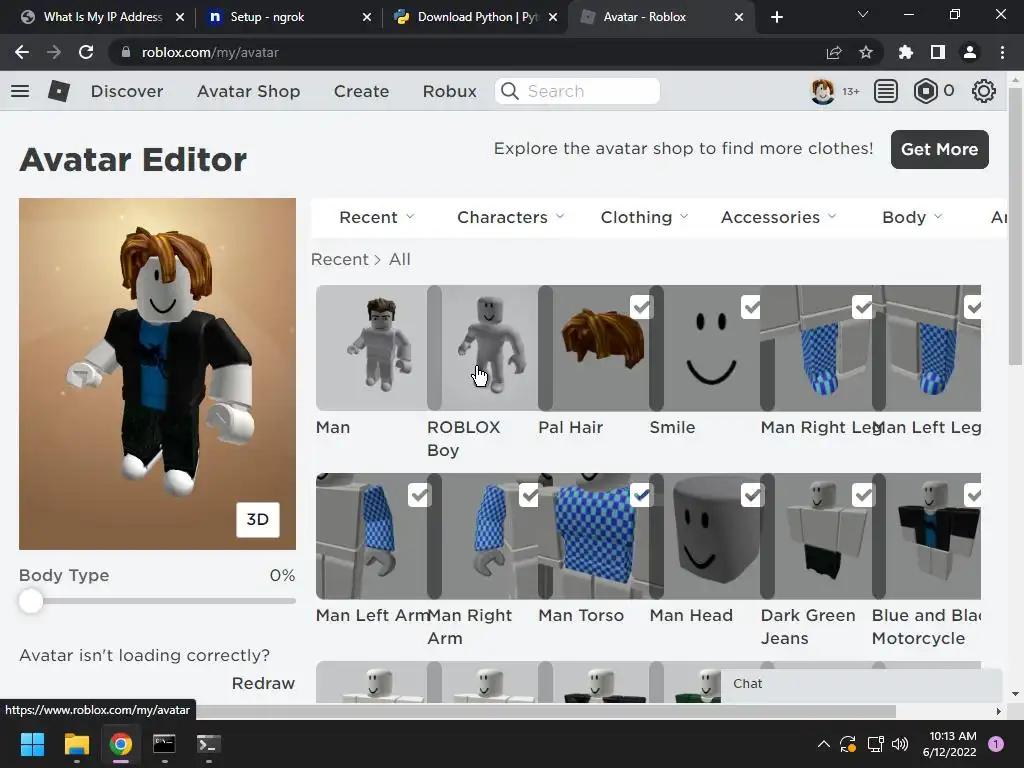Open the Command Prompt taskbar icon

coord(164,744)
